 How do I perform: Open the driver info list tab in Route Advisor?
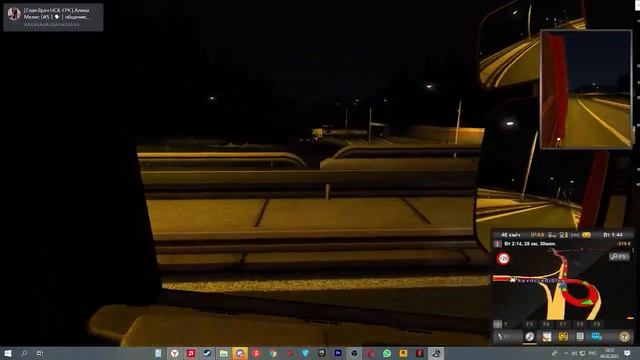(580, 336)
